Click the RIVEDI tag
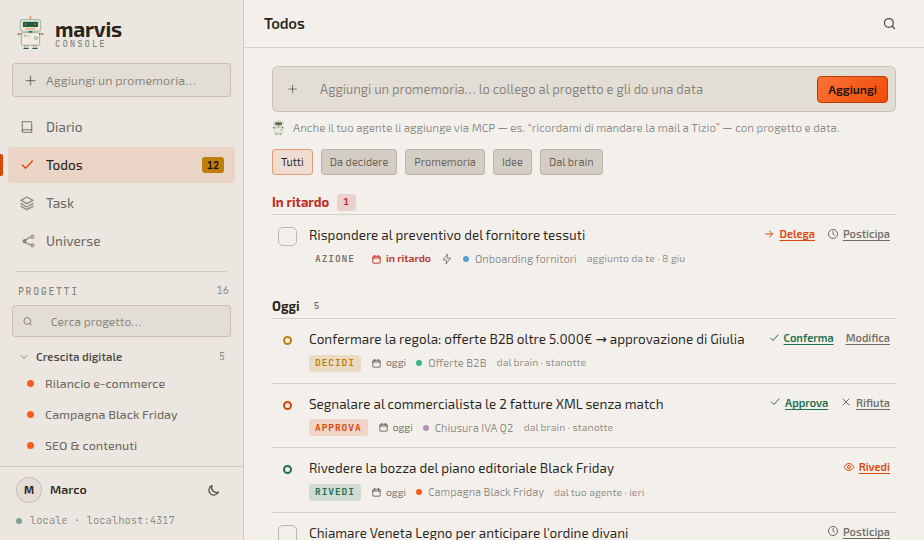Viewport: 924px width, 540px height. coord(334,492)
